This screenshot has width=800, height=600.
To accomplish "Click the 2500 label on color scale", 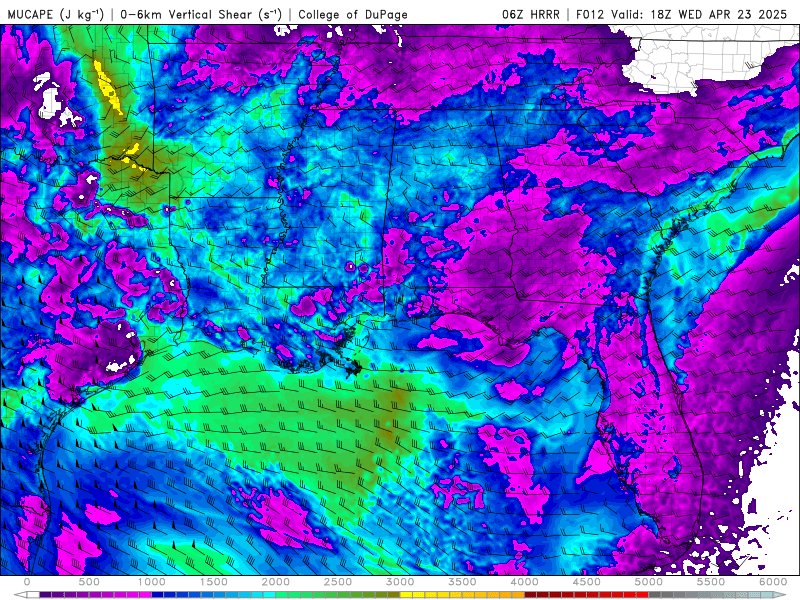I will (338, 582).
